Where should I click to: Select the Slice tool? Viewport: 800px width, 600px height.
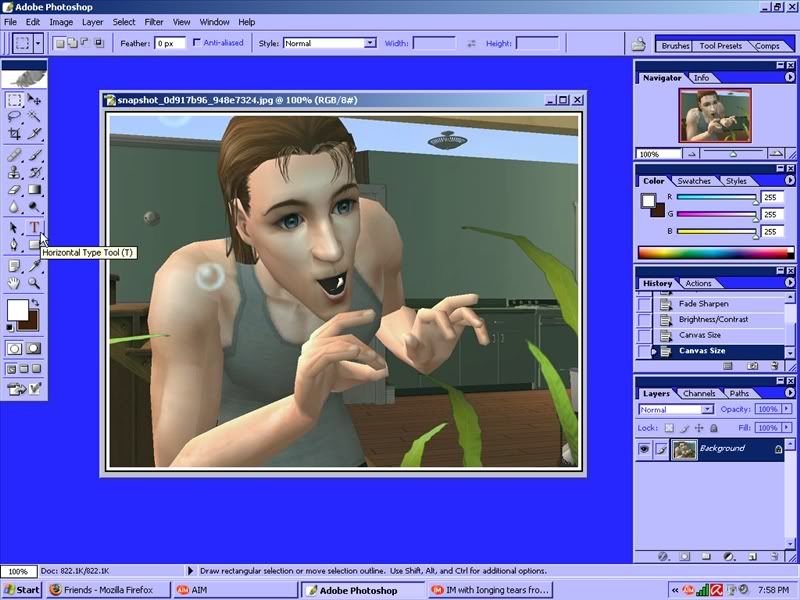34,134
